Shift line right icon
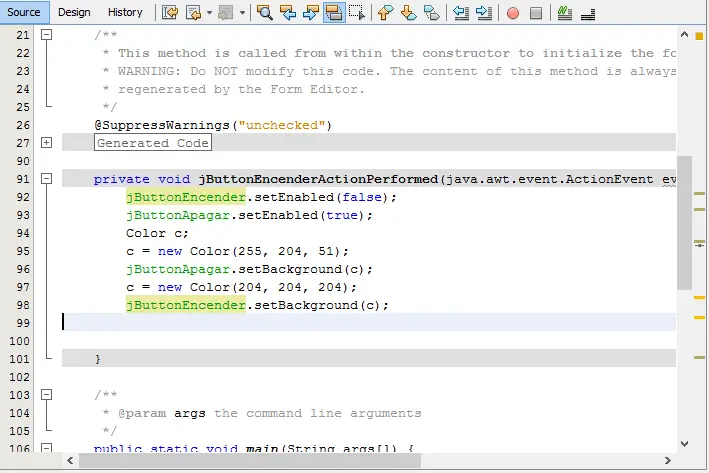 point(484,13)
